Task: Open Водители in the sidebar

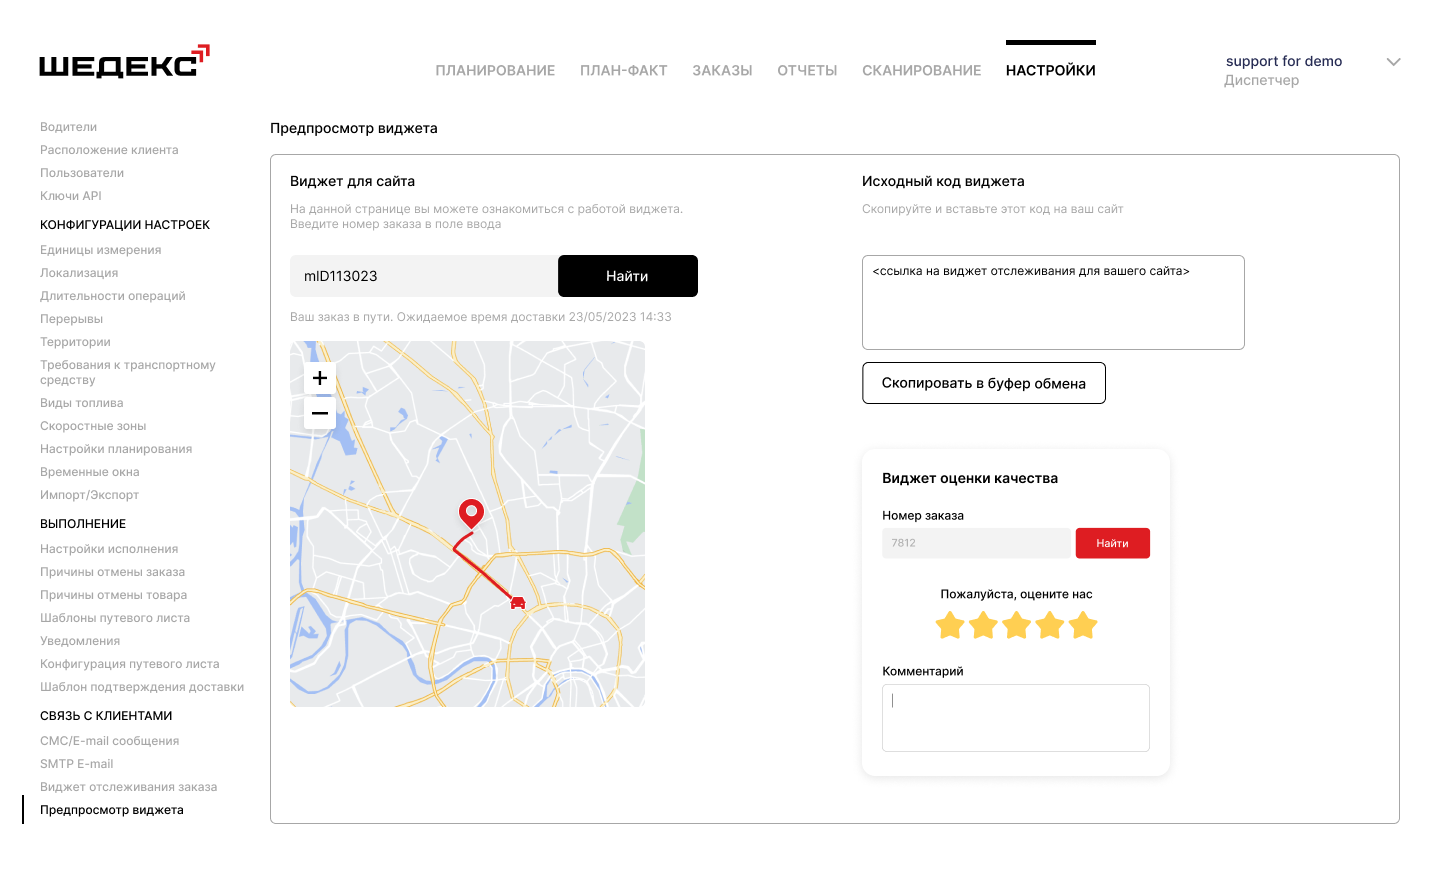Action: 69,127
